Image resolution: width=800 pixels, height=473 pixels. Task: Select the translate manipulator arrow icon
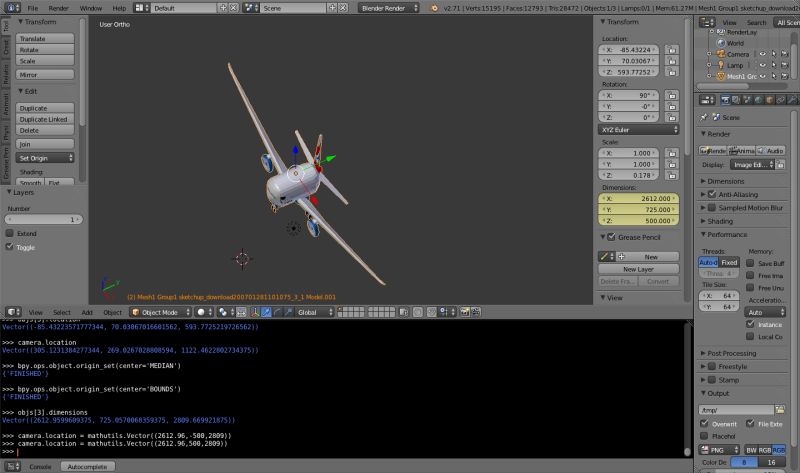[x=266, y=312]
